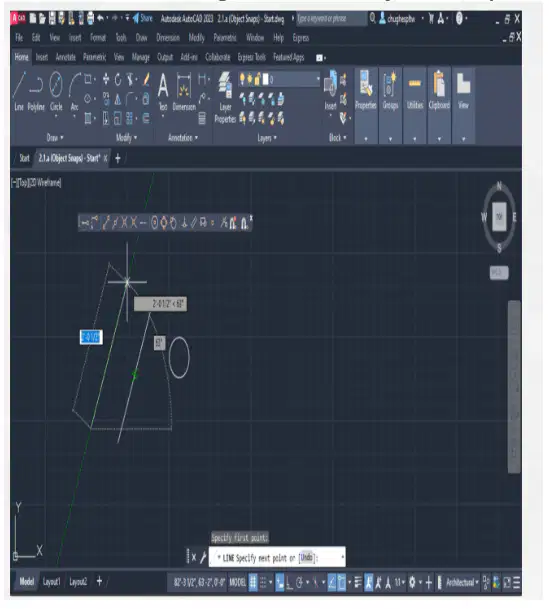Open the Format menu
Image resolution: width=549 pixels, height=609 pixels.
(98, 38)
